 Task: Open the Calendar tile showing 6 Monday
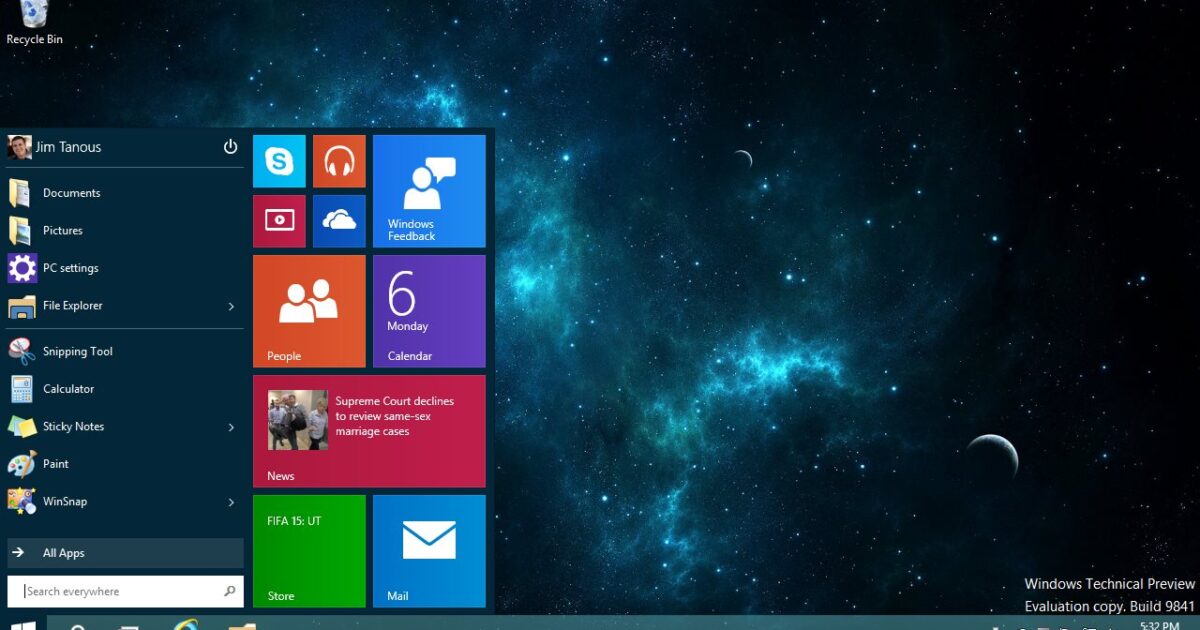tap(429, 311)
